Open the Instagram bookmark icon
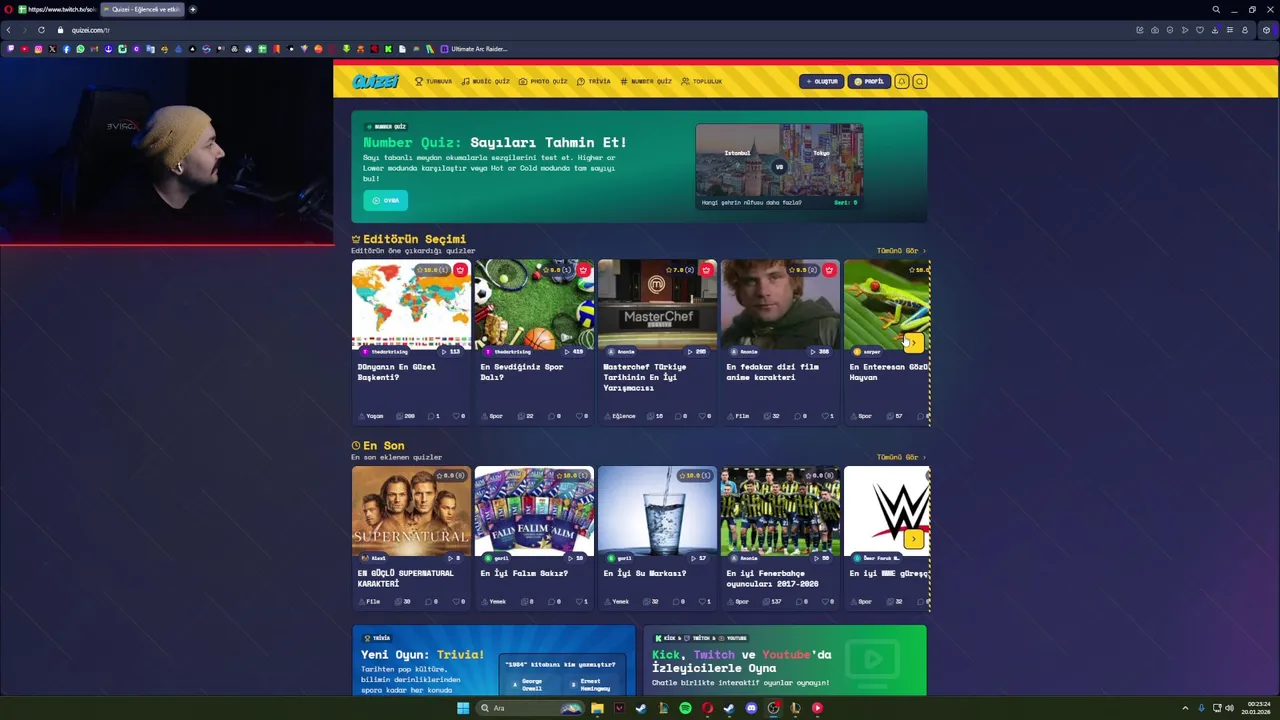Image resolution: width=1280 pixels, height=720 pixels. [x=39, y=49]
